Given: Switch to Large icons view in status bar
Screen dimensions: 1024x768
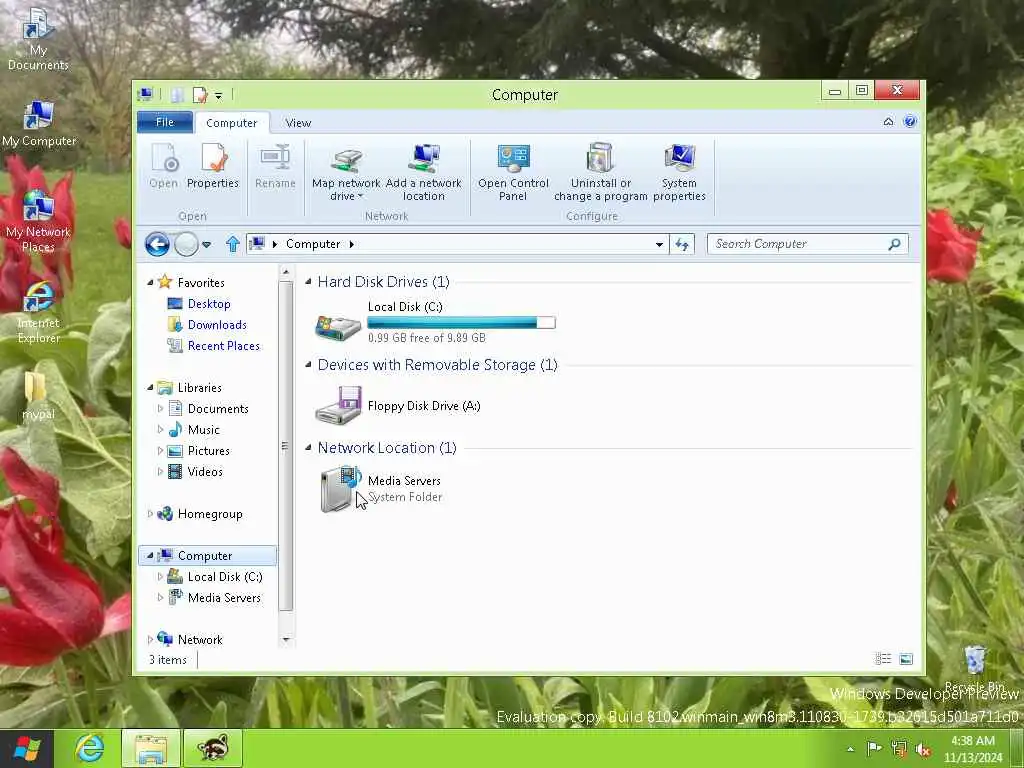Looking at the screenshot, I should point(906,659).
